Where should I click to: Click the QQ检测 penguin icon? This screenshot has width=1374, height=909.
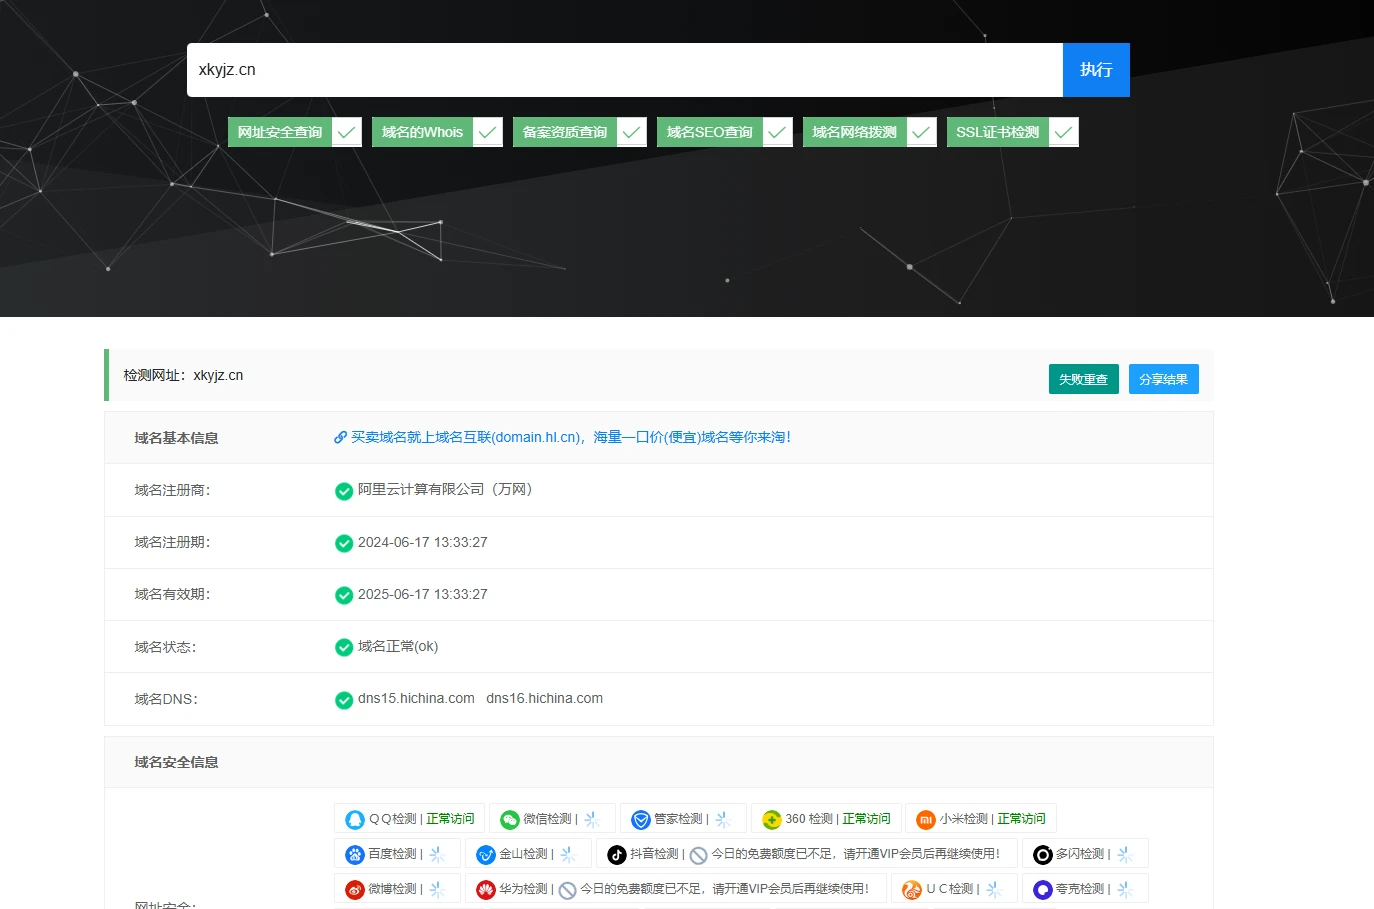(x=354, y=819)
